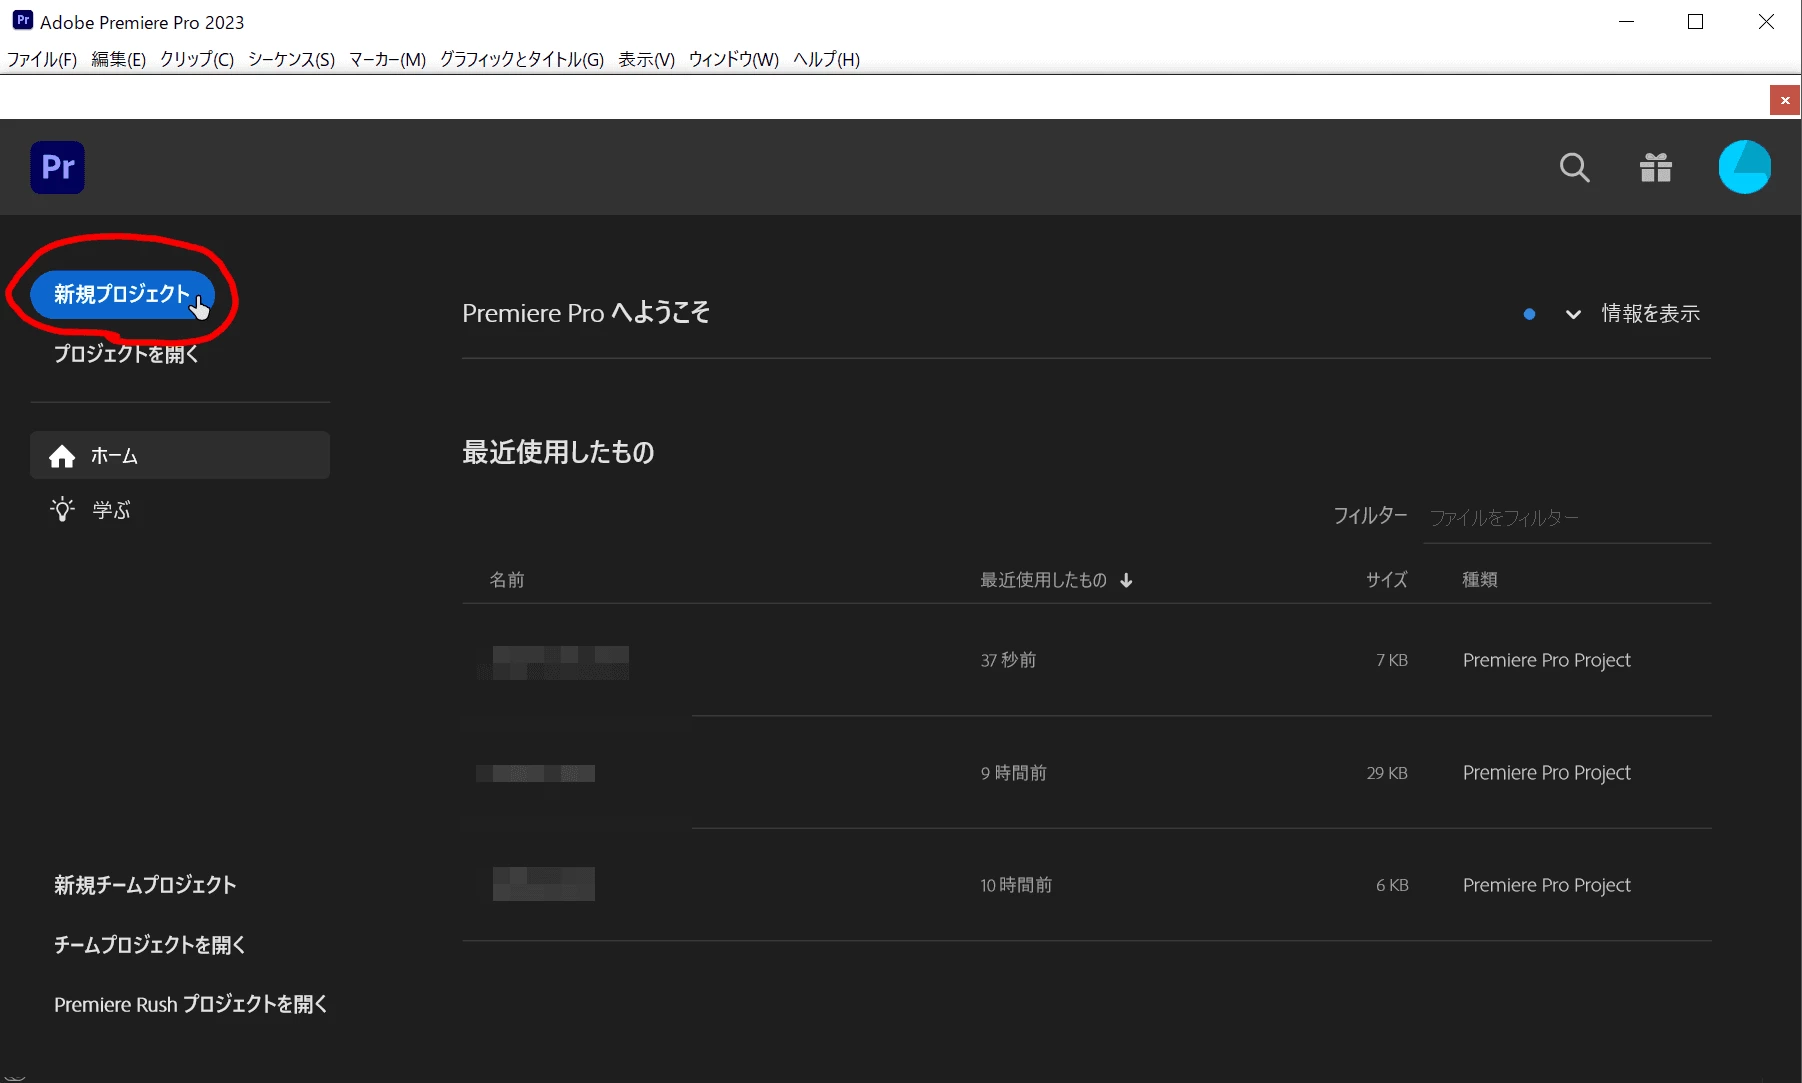
Task: Open ファイル(F) menu
Action: click(42, 59)
